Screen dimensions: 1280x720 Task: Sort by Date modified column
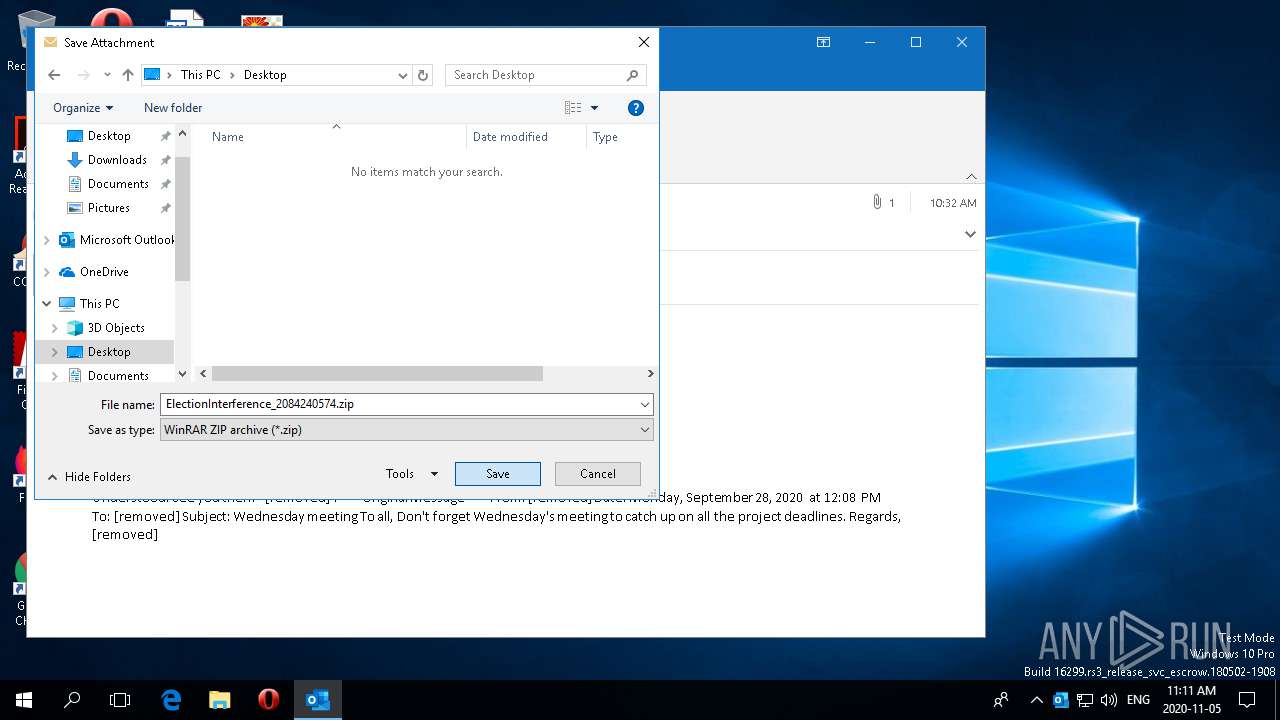[510, 137]
